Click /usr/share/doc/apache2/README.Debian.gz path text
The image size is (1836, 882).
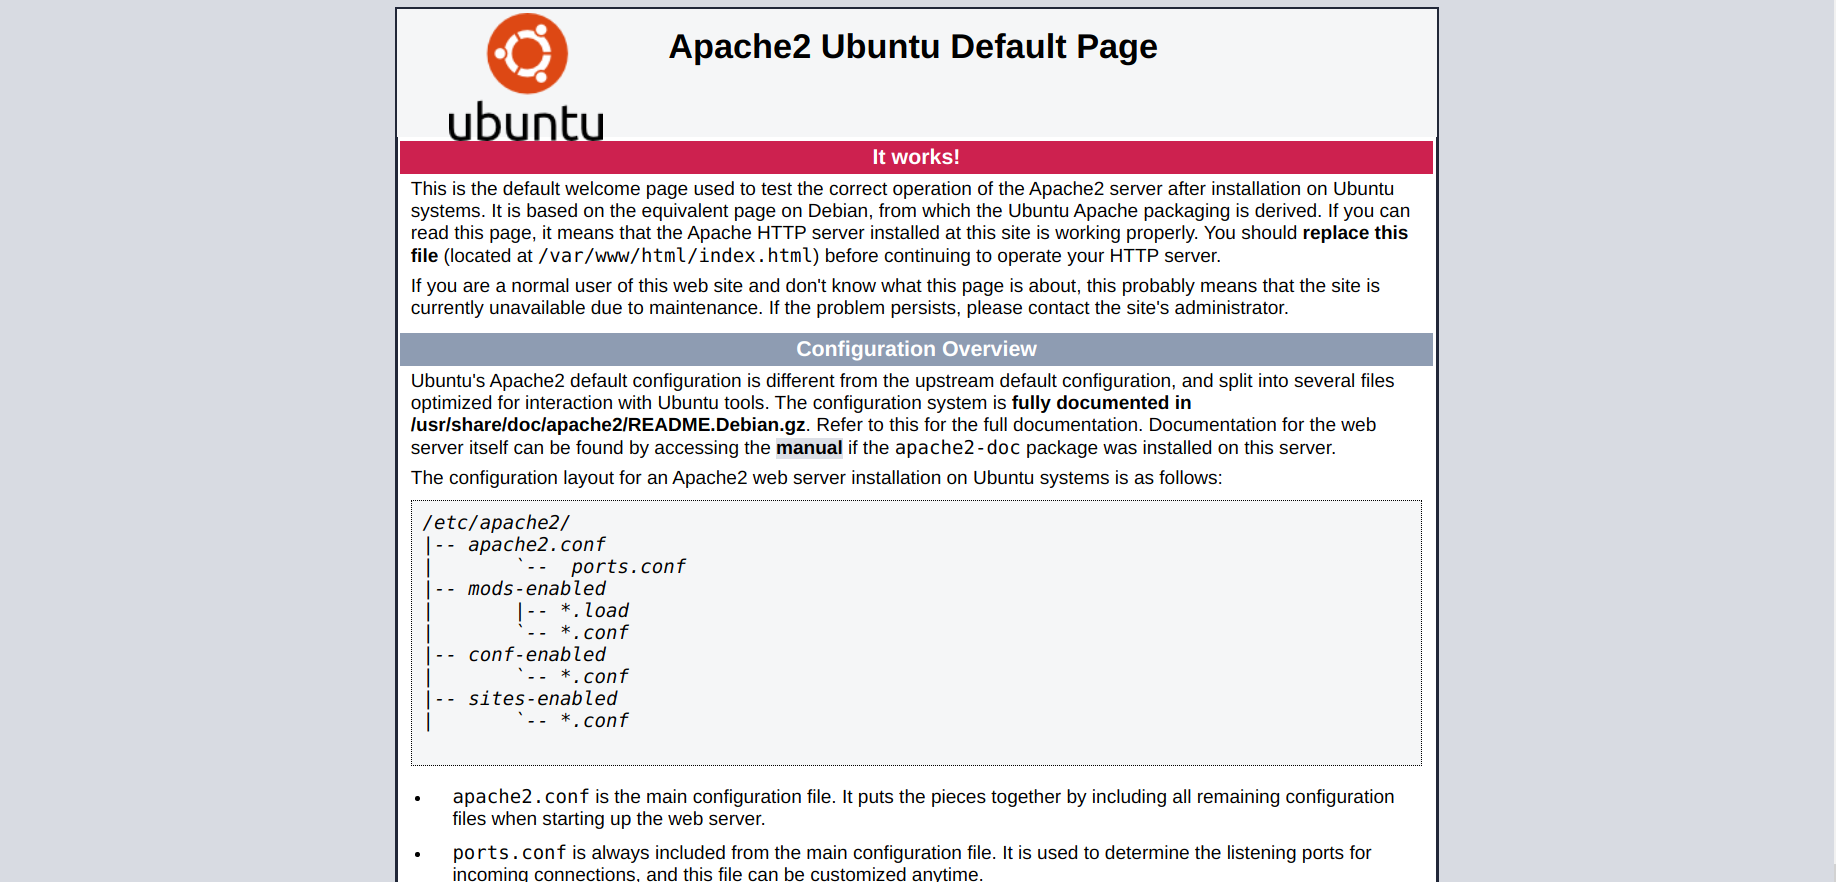[608, 425]
